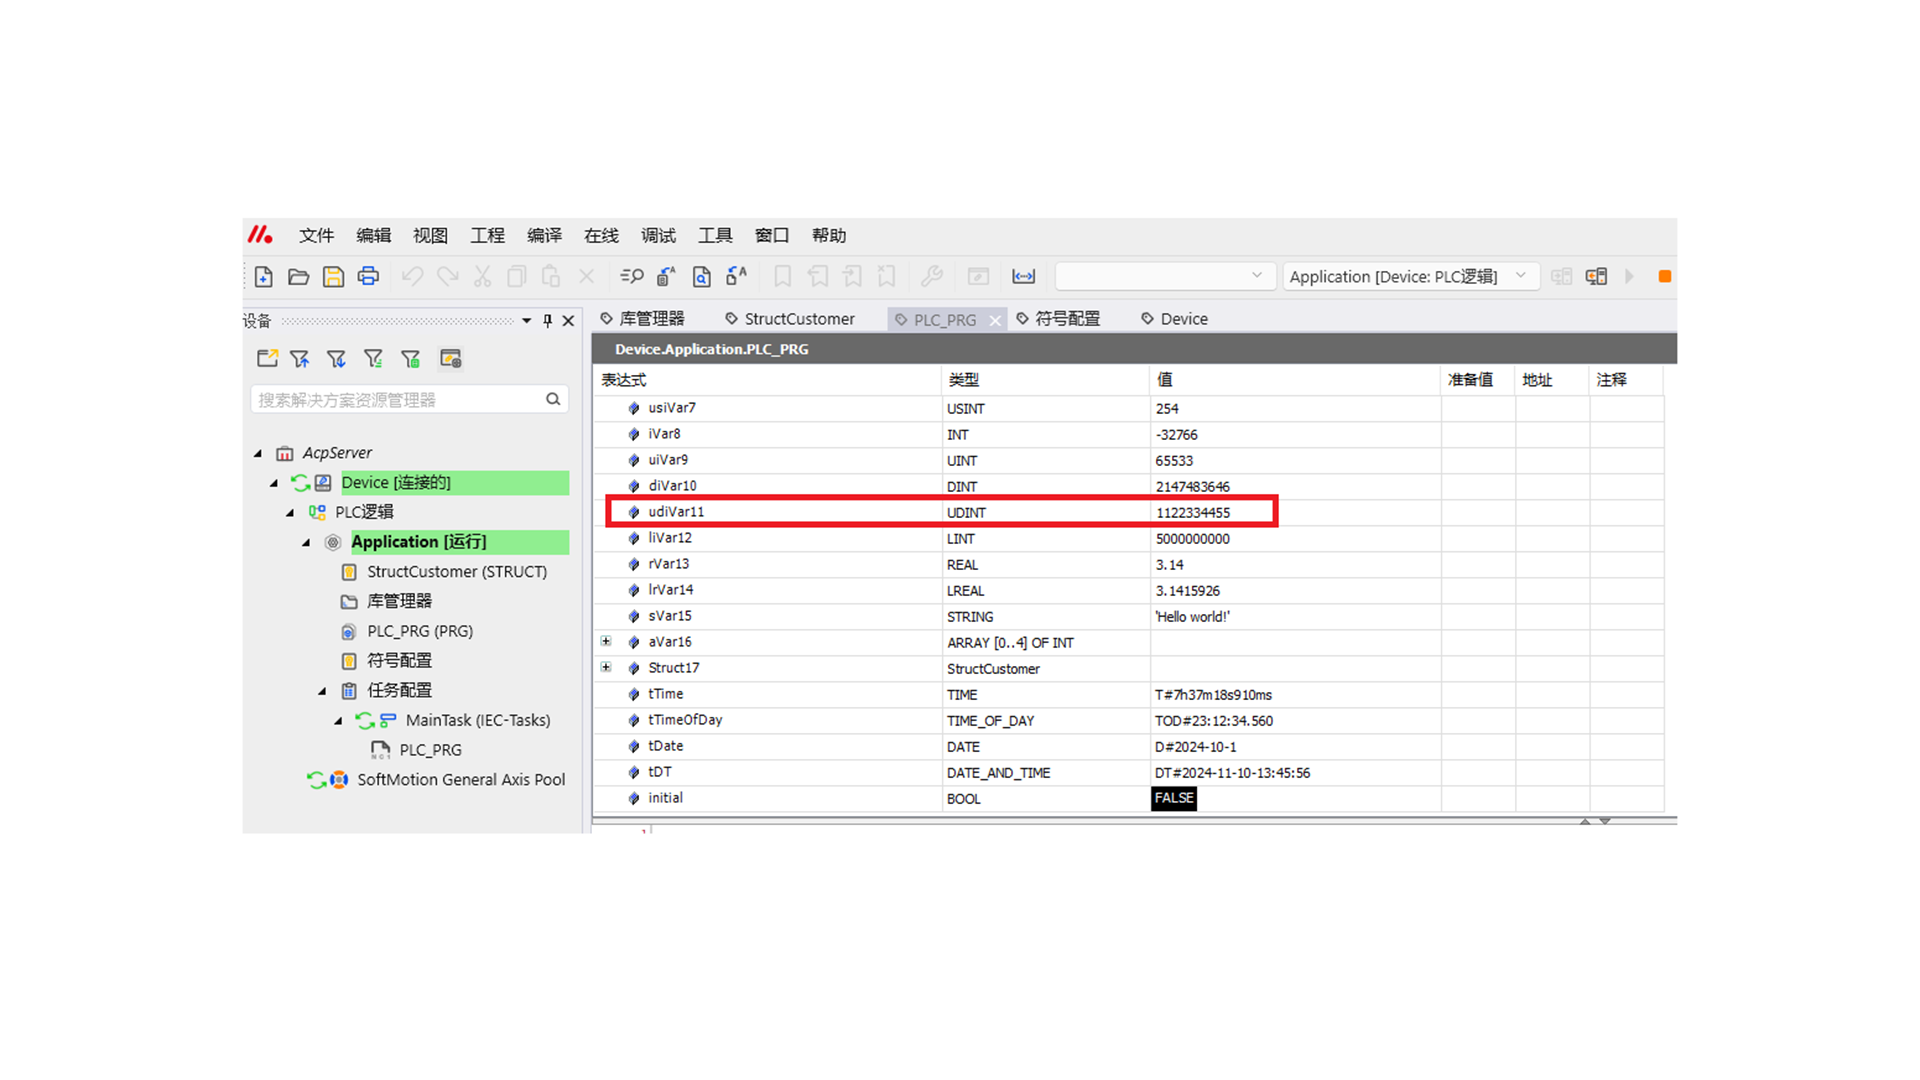1920x1080 pixels.
Task: Pin the device panel with pin icon
Action: tap(547, 321)
